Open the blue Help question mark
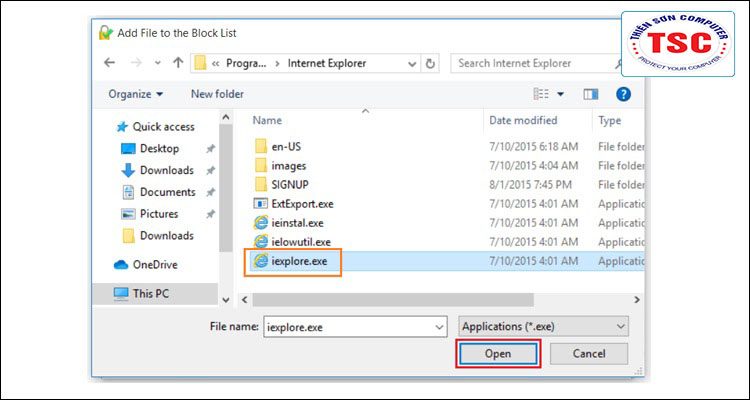 coord(623,94)
